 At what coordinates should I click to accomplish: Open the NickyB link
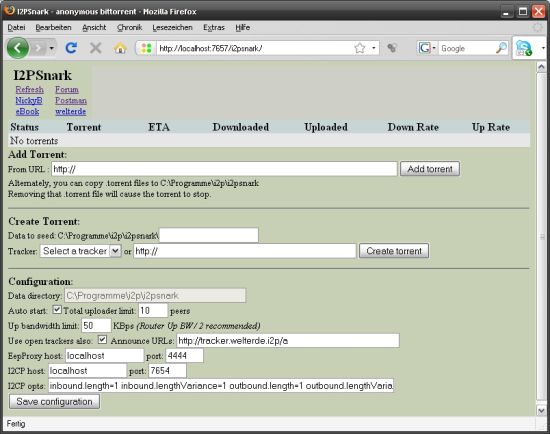click(29, 101)
